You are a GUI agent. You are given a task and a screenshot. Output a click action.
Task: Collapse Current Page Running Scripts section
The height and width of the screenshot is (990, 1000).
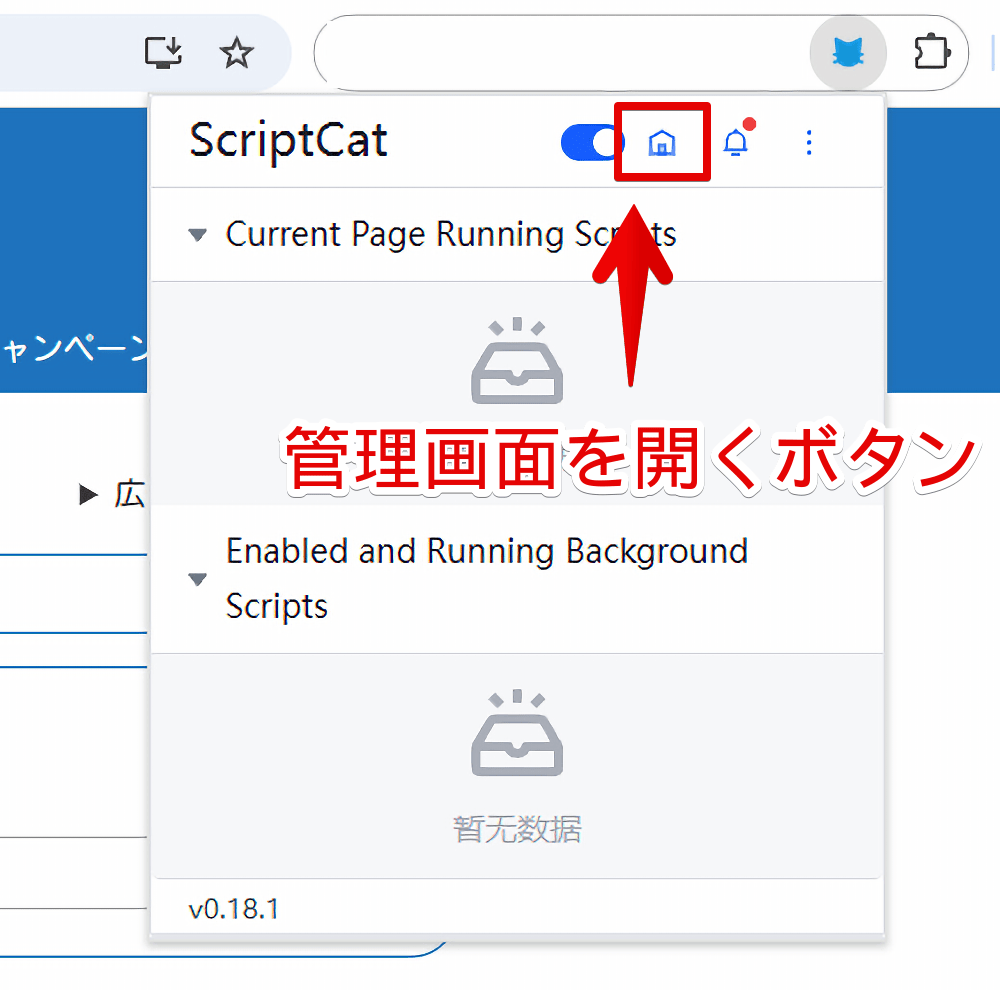click(198, 235)
